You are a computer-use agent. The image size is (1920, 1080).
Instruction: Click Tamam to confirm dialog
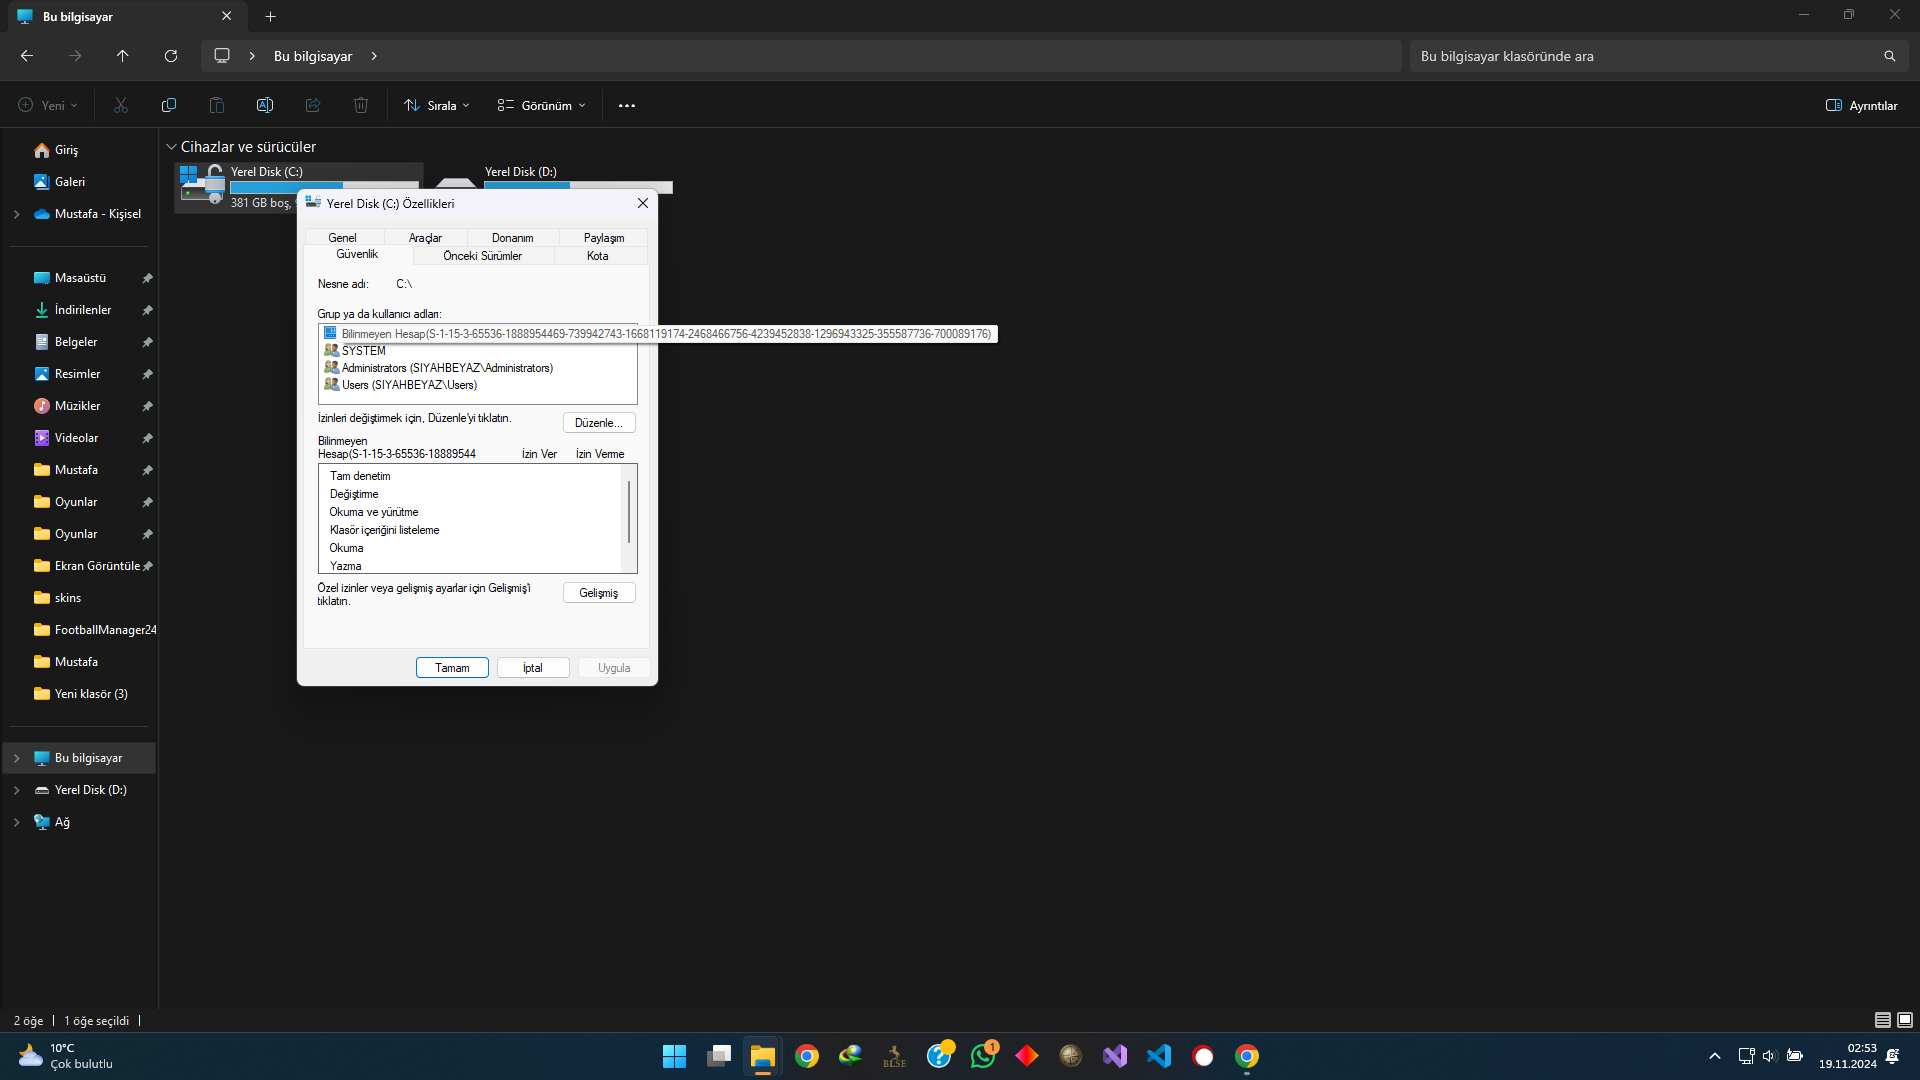coord(452,668)
